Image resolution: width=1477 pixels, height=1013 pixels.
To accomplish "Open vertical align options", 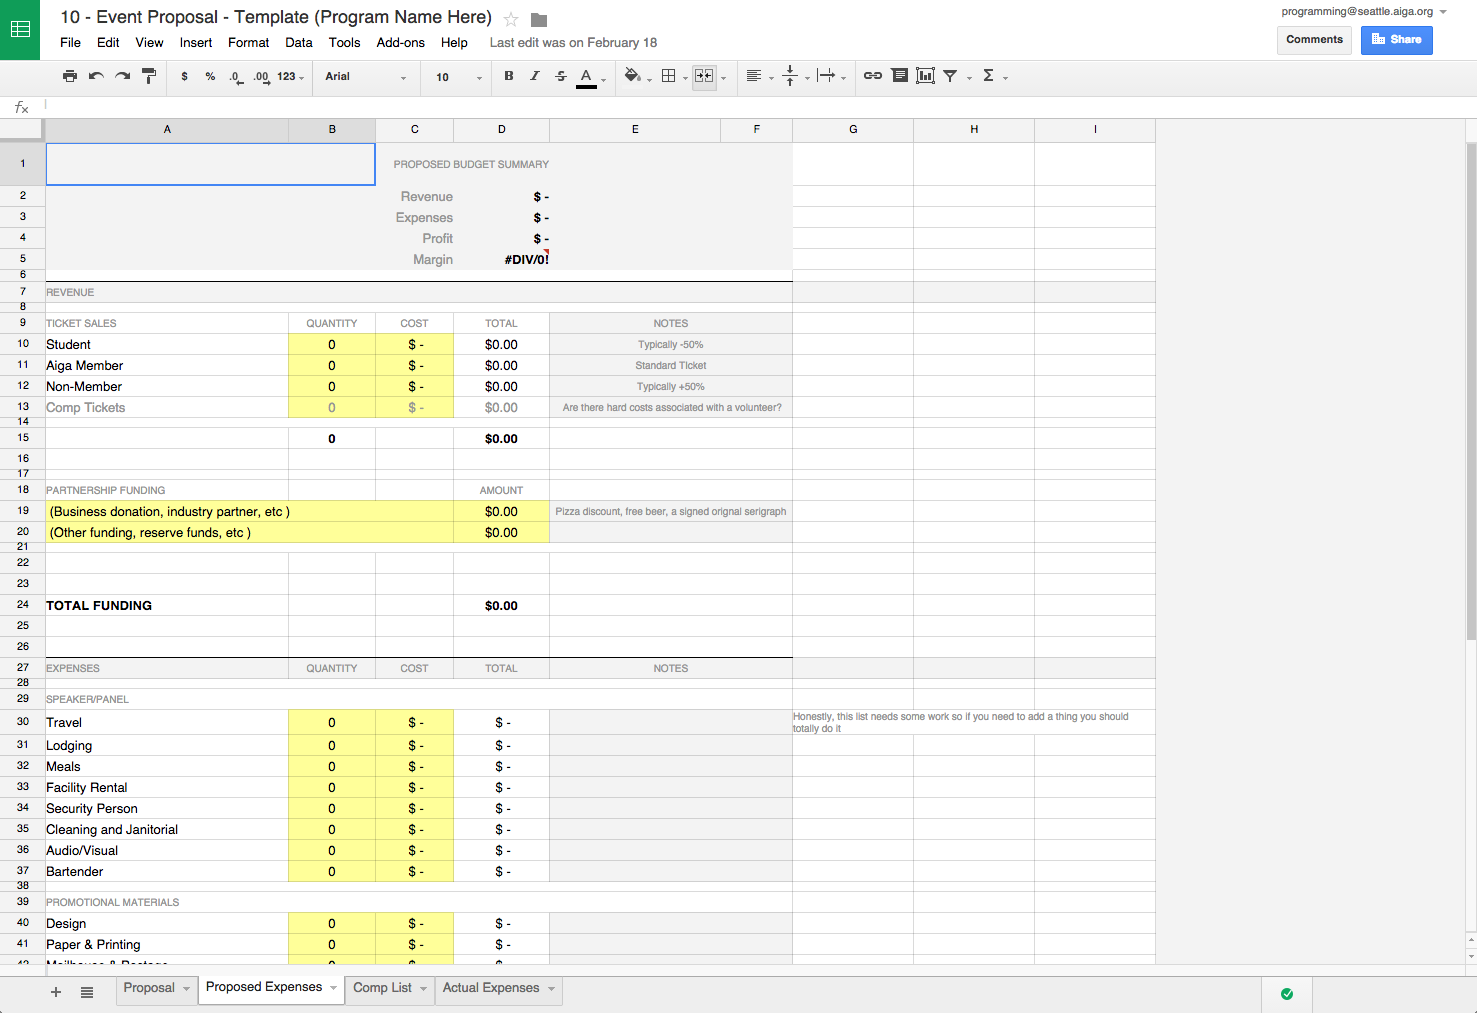I will 790,76.
